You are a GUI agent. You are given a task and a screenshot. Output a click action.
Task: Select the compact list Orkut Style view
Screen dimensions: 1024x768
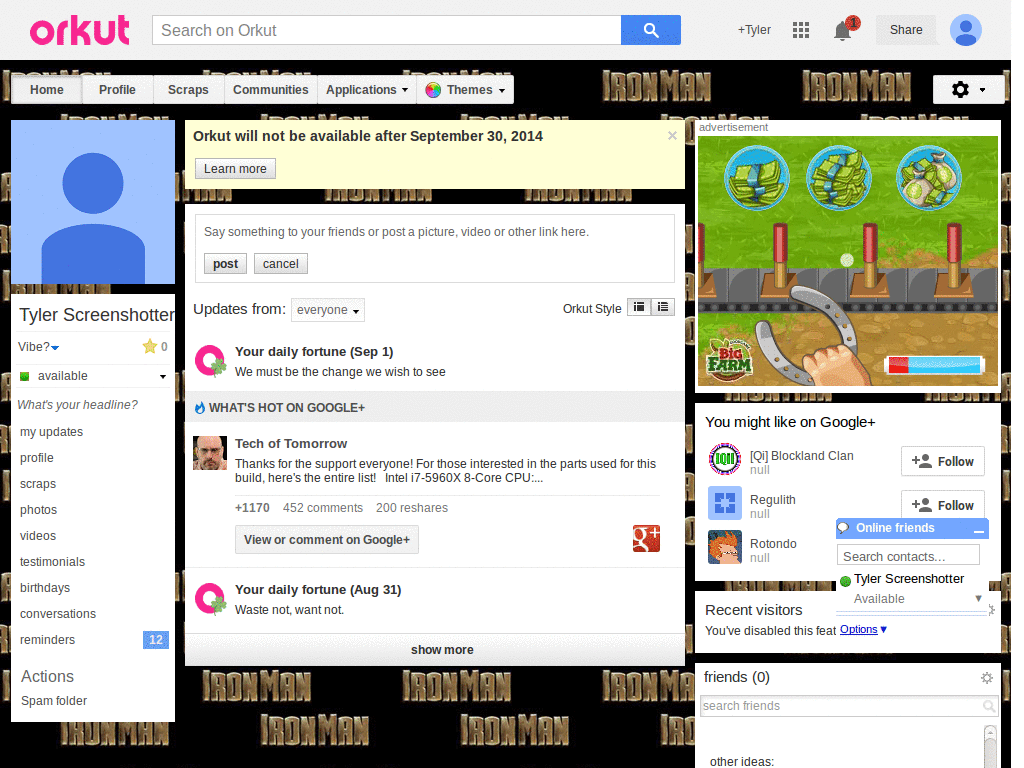639,307
